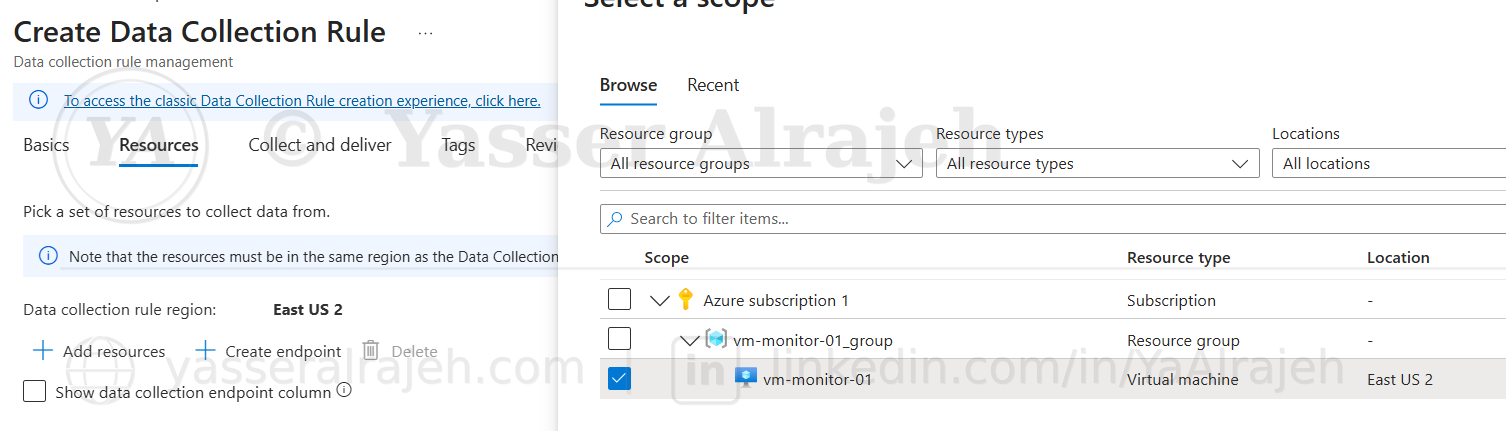Open the Resource types dropdown
1506x431 pixels.
(x=1098, y=164)
